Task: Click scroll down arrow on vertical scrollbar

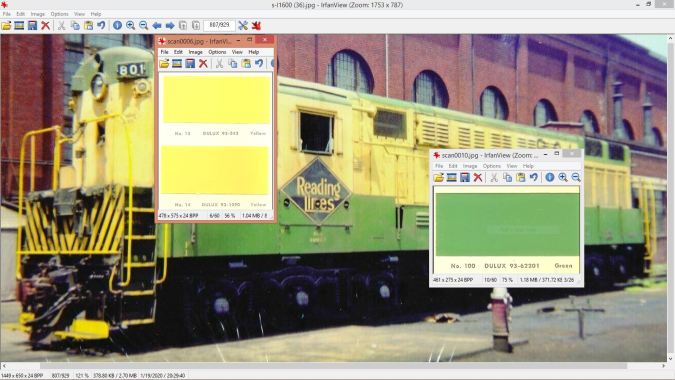Action: click(670, 358)
